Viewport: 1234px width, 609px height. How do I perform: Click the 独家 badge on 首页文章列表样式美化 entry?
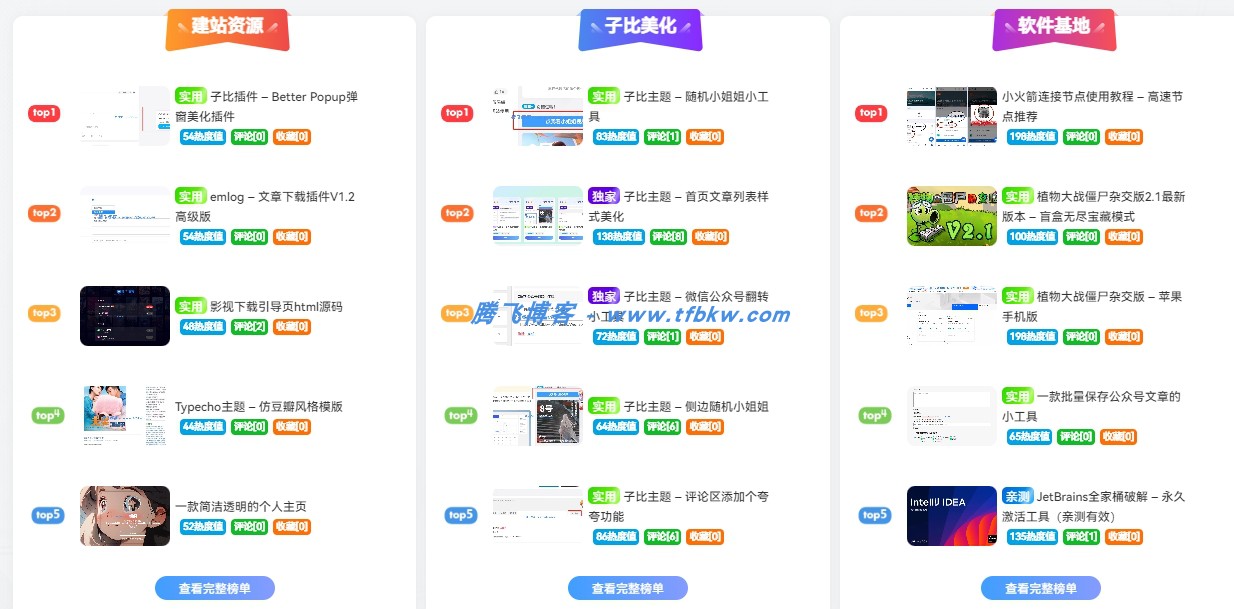click(x=604, y=196)
